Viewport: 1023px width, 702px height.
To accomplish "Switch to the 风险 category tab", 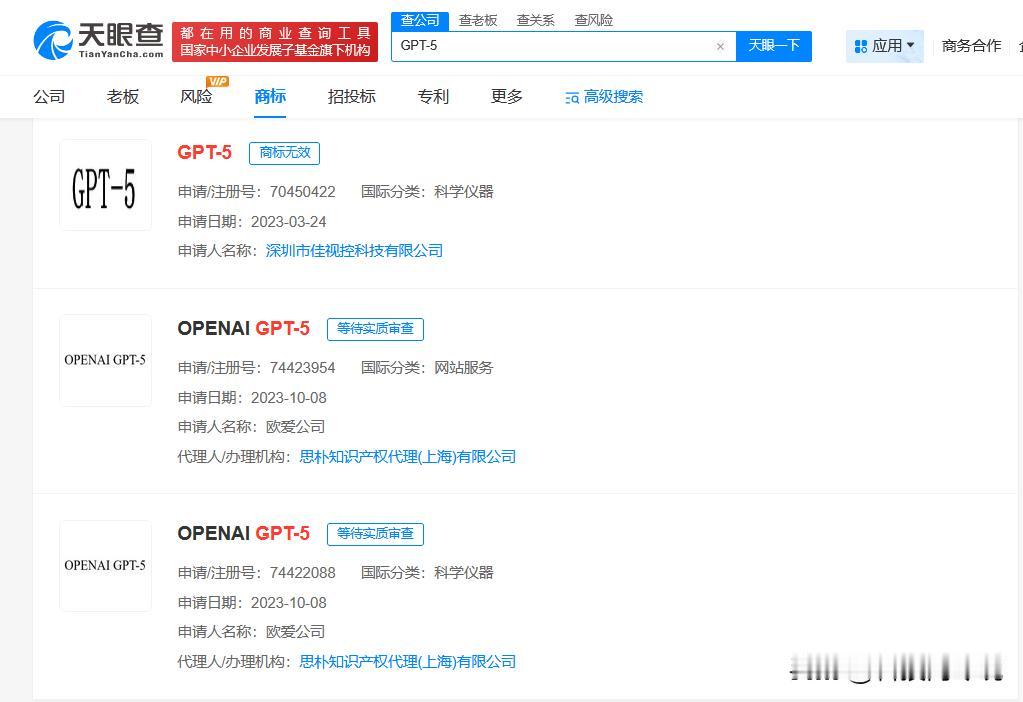I will tap(196, 97).
